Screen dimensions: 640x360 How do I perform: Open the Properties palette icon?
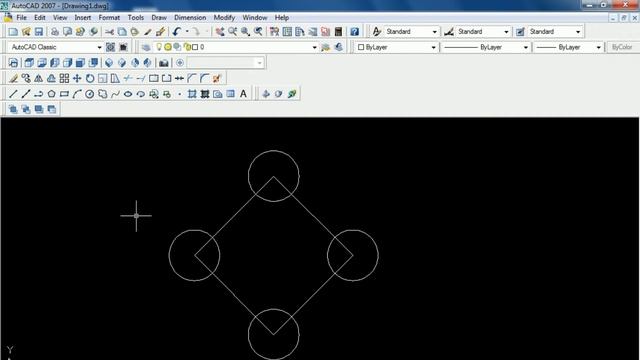[274, 32]
